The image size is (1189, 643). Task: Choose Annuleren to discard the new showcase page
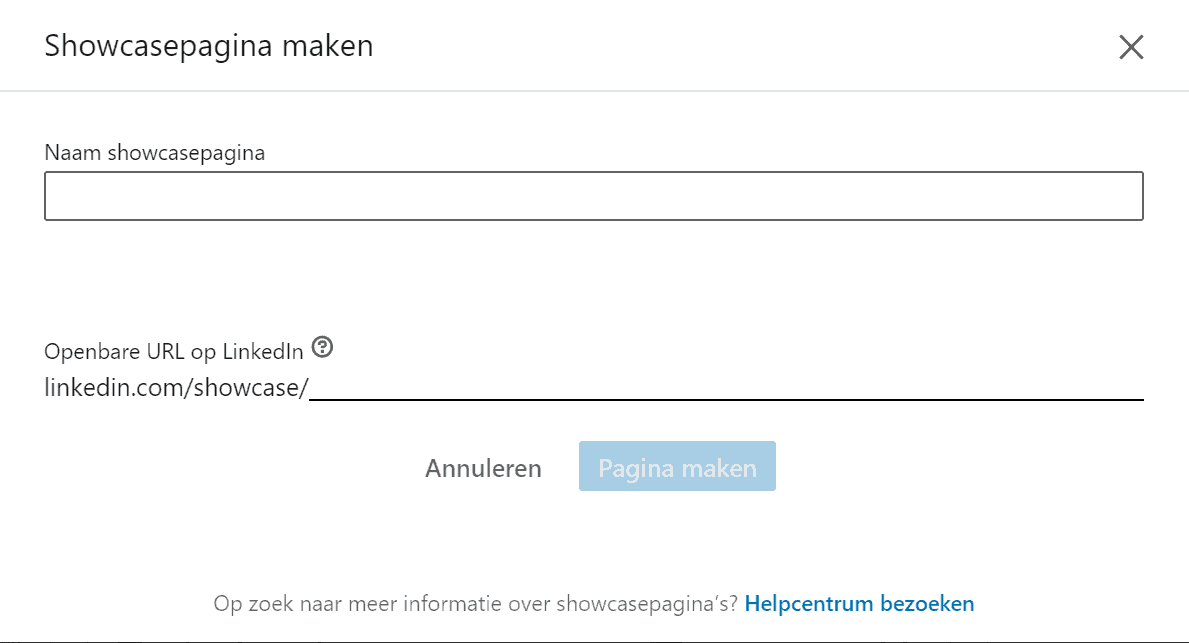483,468
